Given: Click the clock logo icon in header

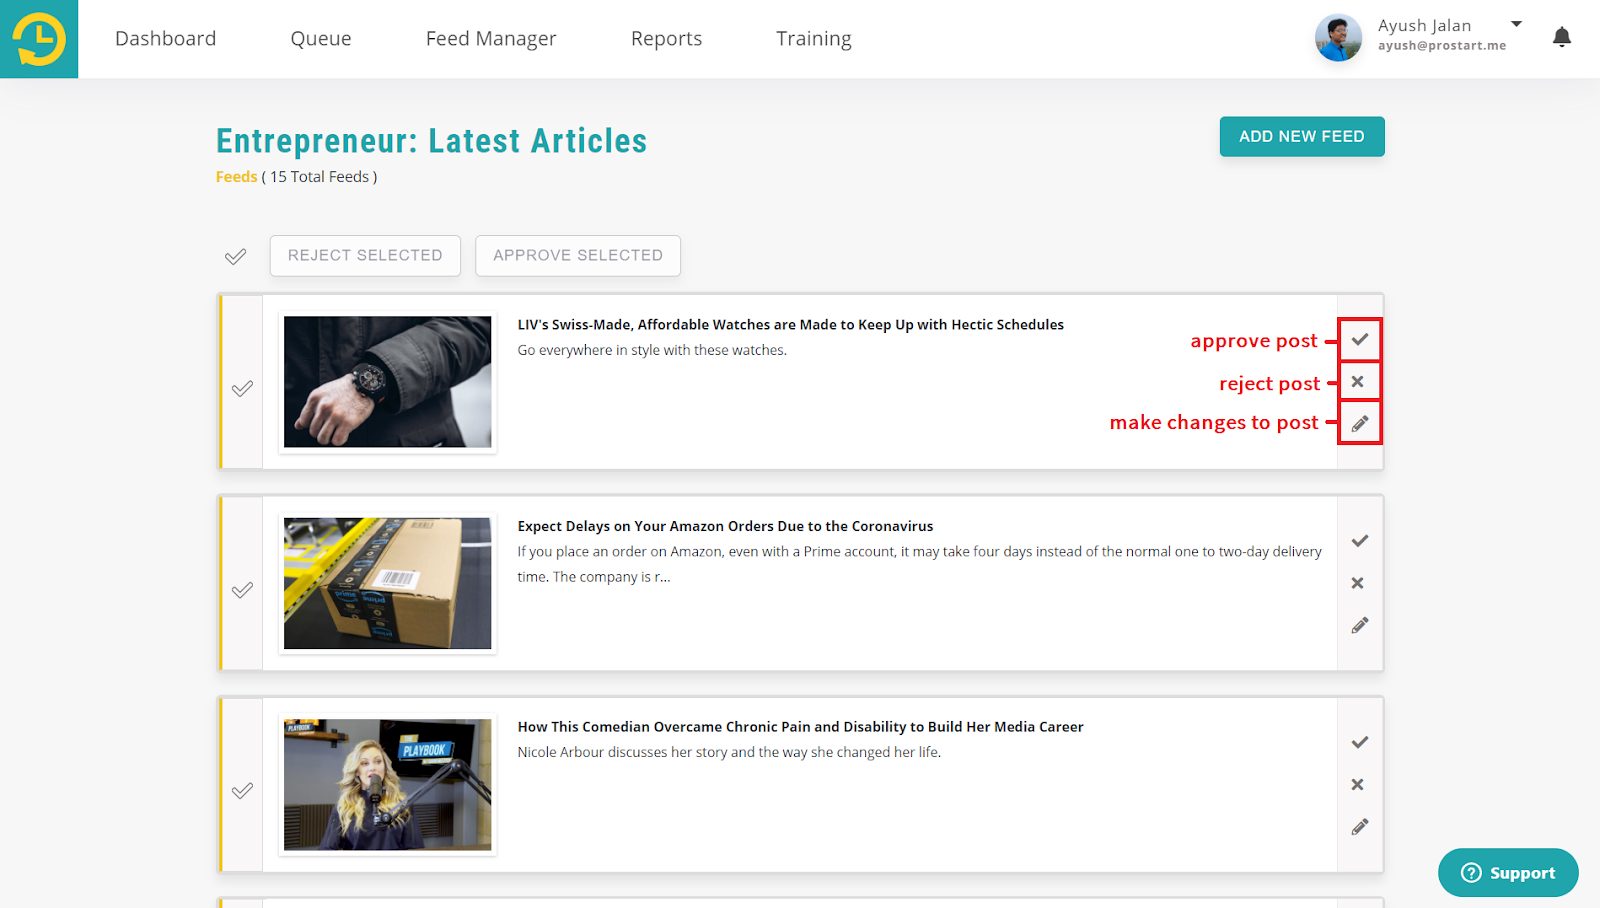Looking at the screenshot, I should click(39, 39).
